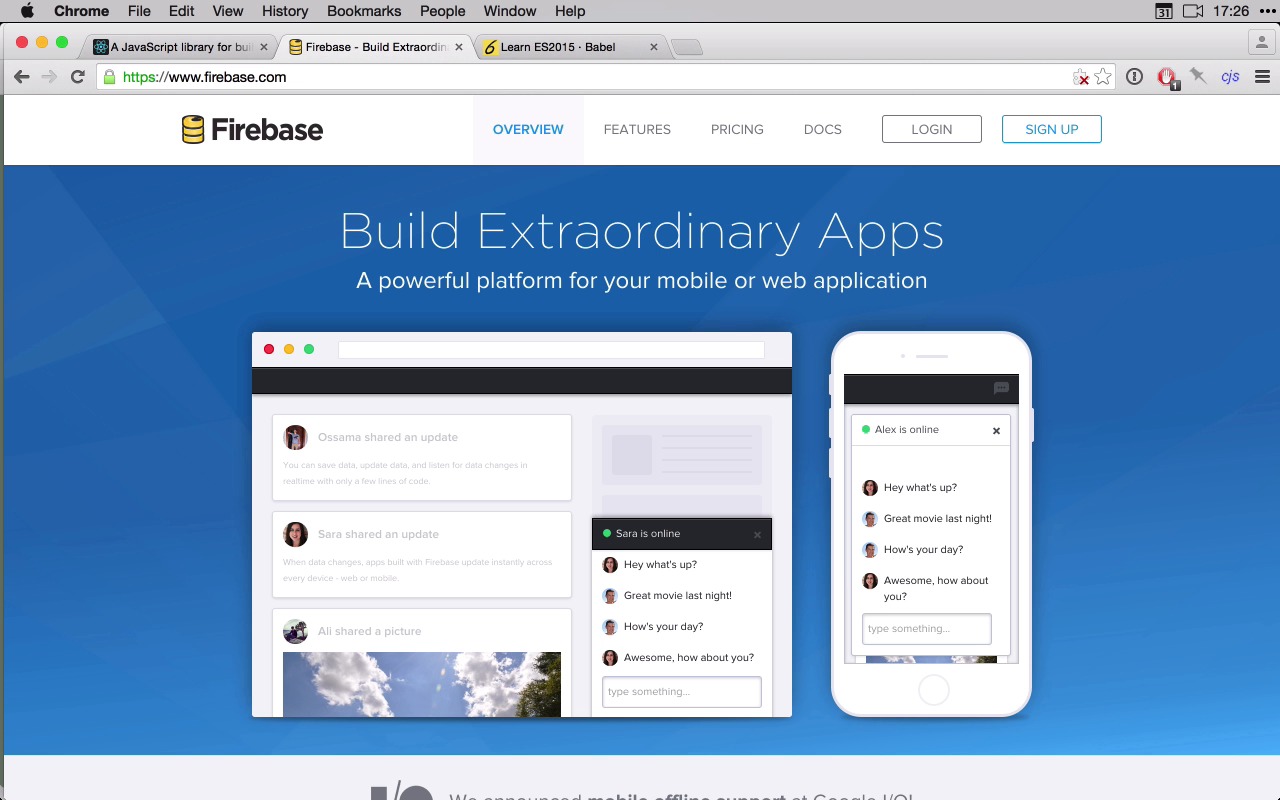Click the Firebase logo in the header

coord(252,129)
